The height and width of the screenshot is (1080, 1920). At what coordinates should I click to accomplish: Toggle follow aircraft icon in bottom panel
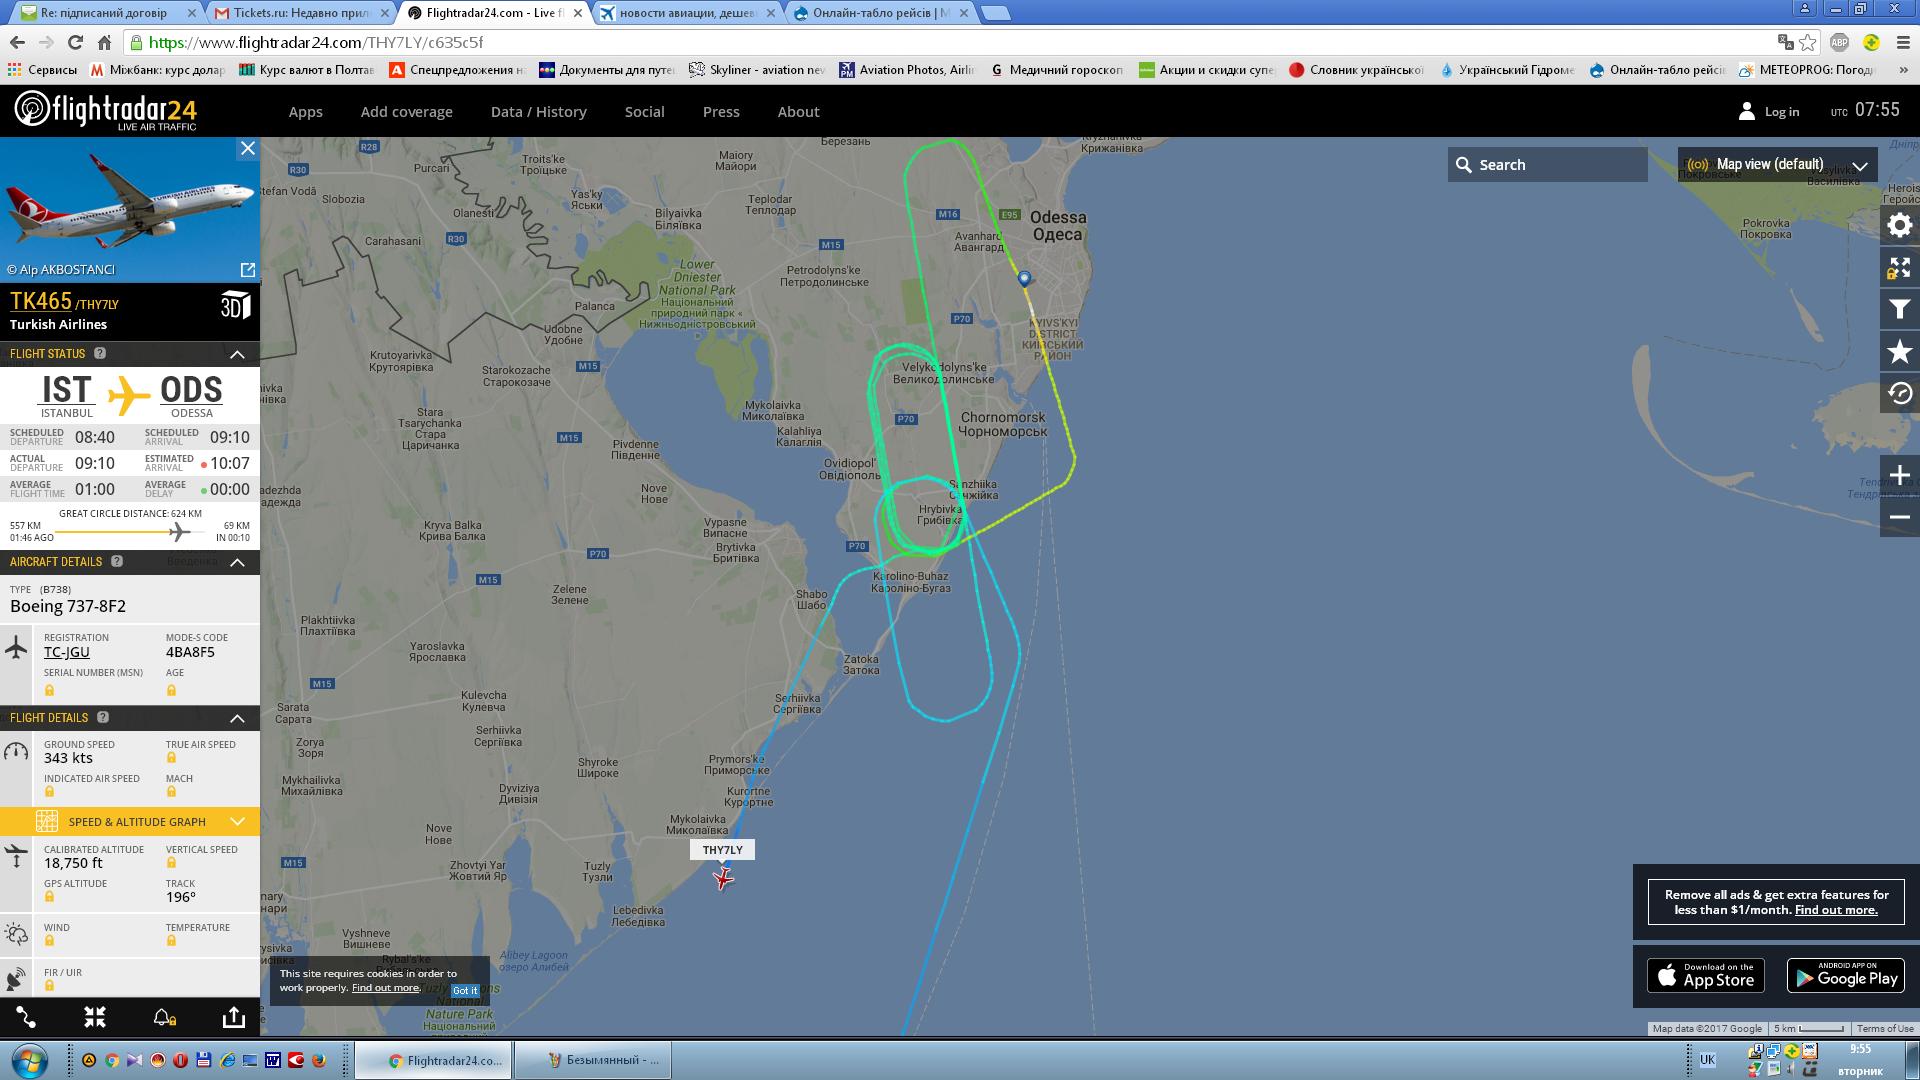click(x=95, y=1017)
